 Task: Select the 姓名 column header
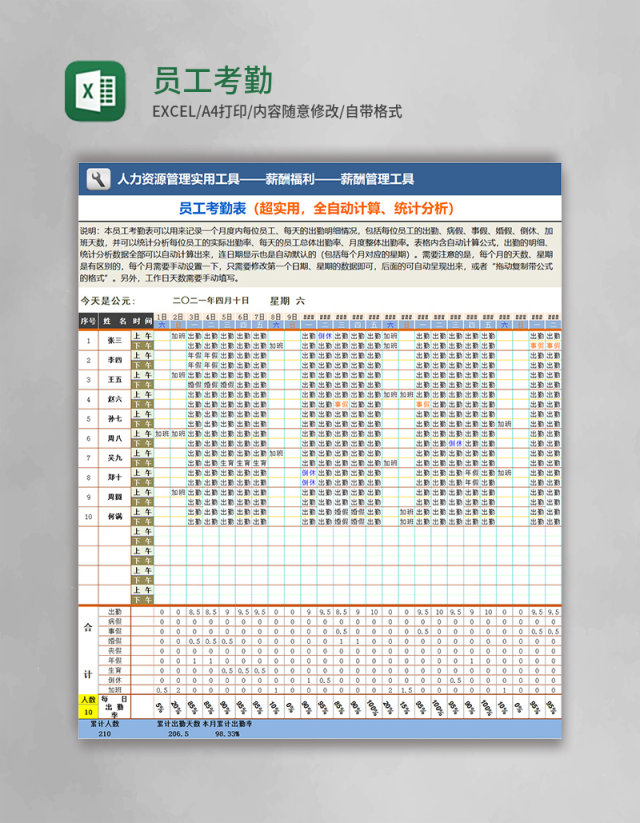[x=114, y=321]
